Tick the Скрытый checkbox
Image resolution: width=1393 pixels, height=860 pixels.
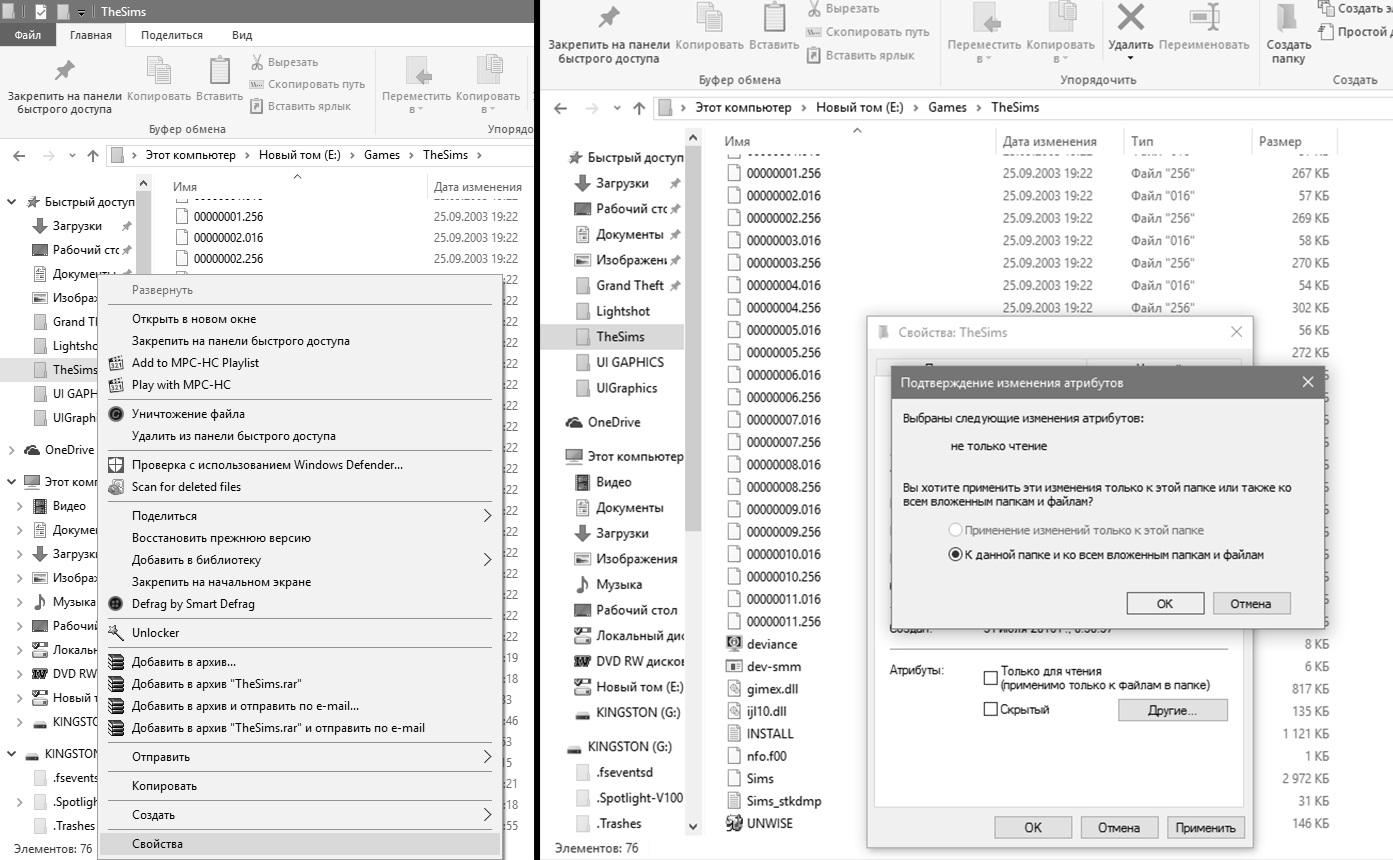tap(991, 709)
